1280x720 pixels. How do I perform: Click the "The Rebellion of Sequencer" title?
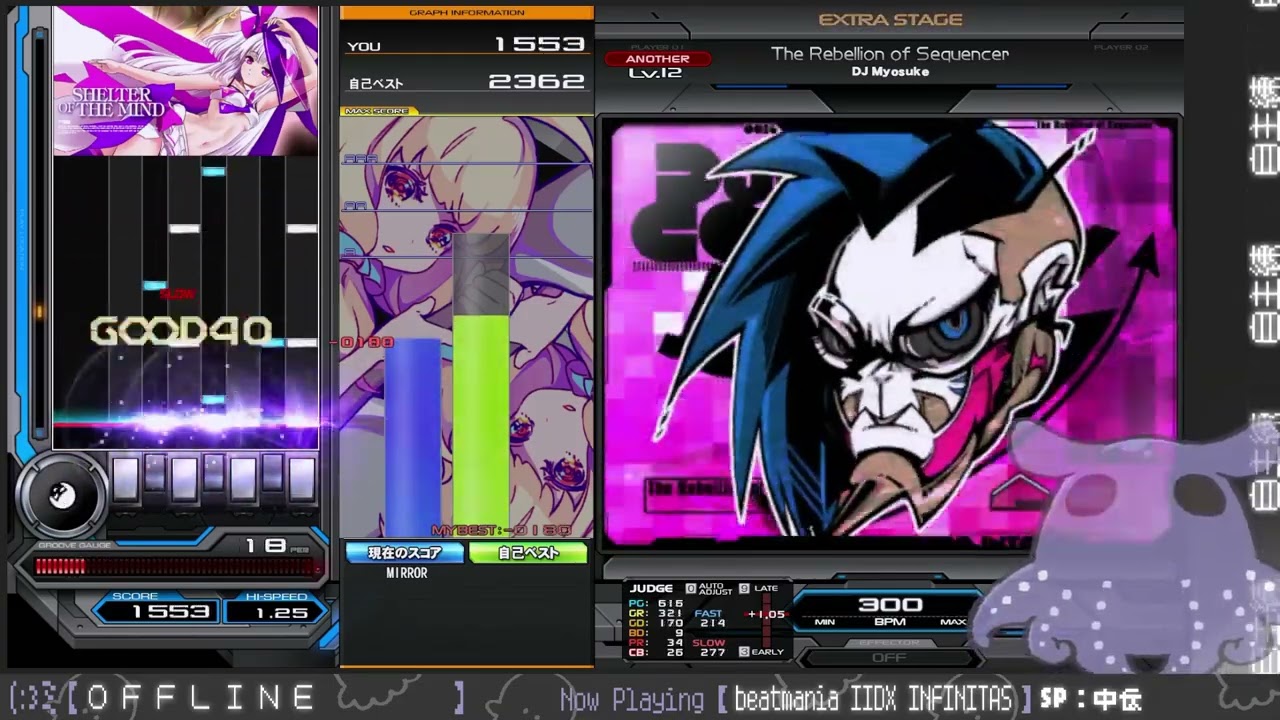tap(890, 54)
